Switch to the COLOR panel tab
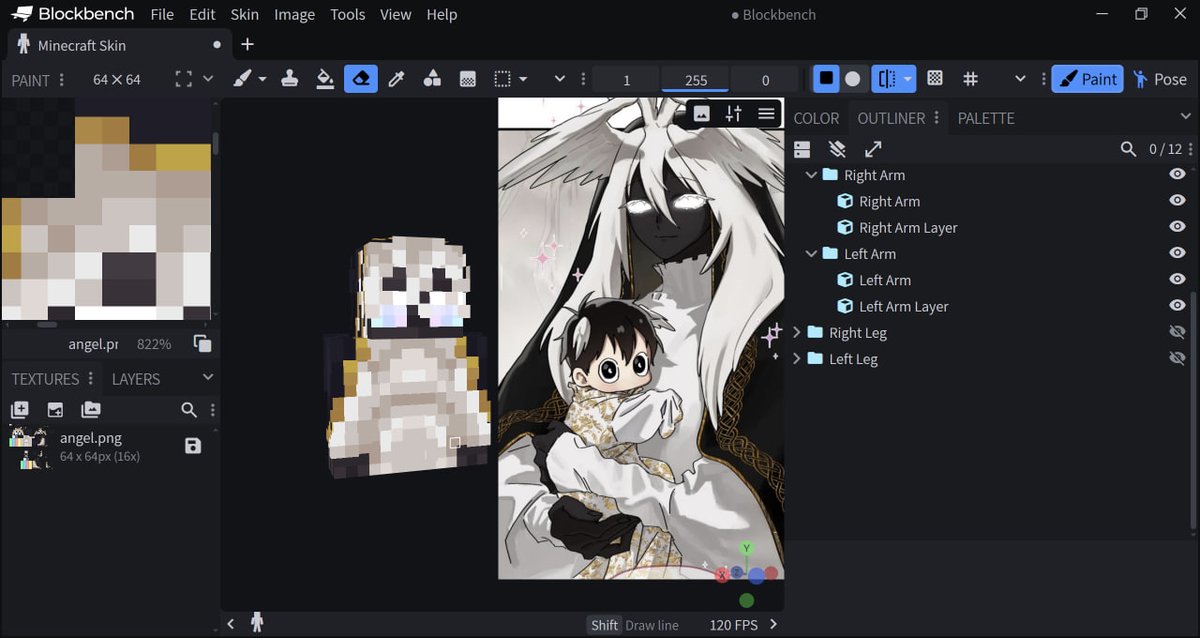 (x=816, y=118)
